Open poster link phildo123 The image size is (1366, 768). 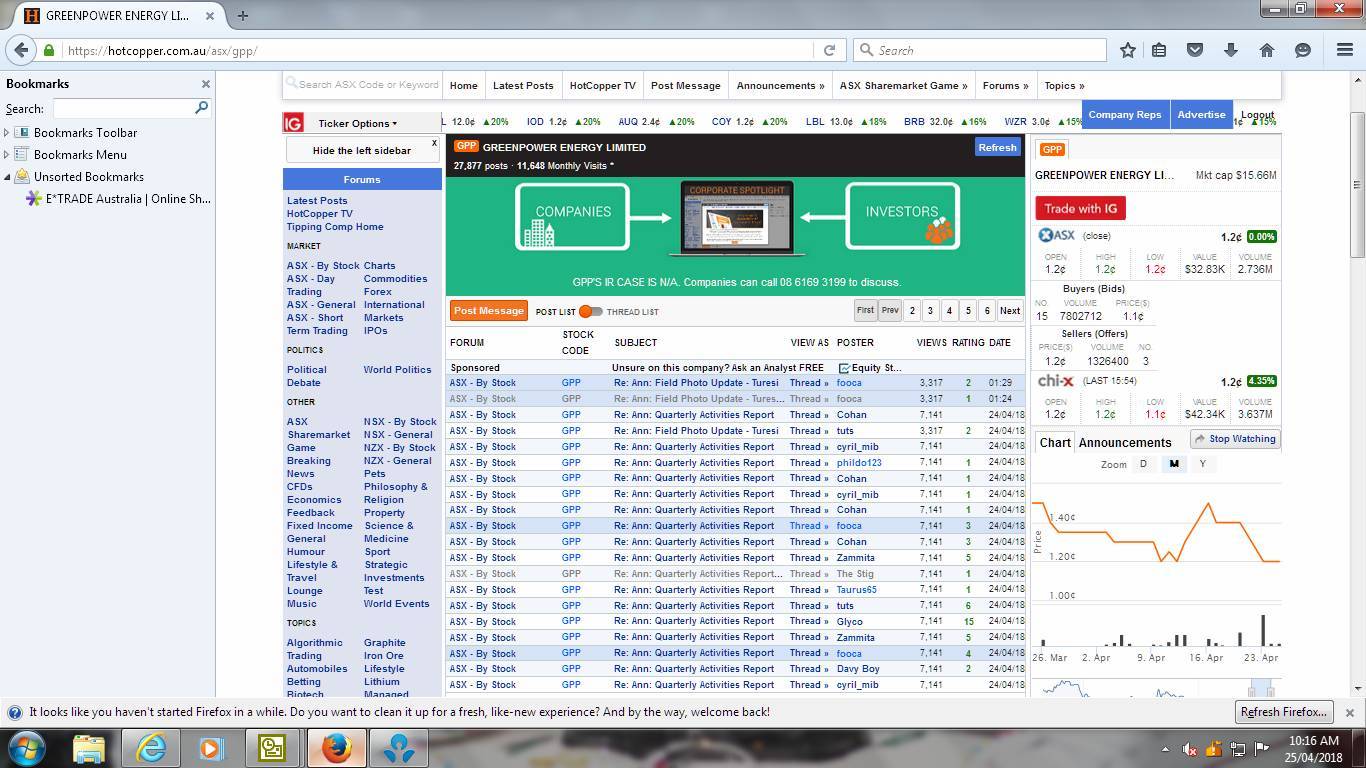click(859, 462)
